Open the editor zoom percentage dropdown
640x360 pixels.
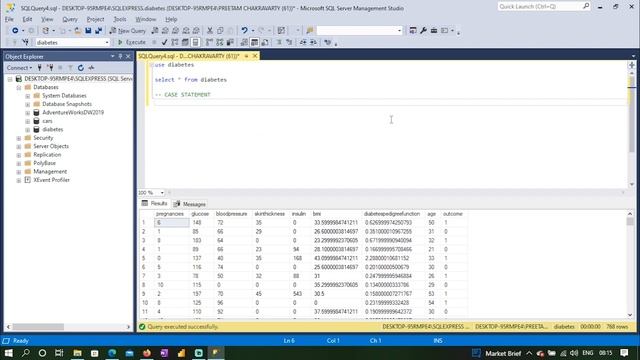coord(162,193)
